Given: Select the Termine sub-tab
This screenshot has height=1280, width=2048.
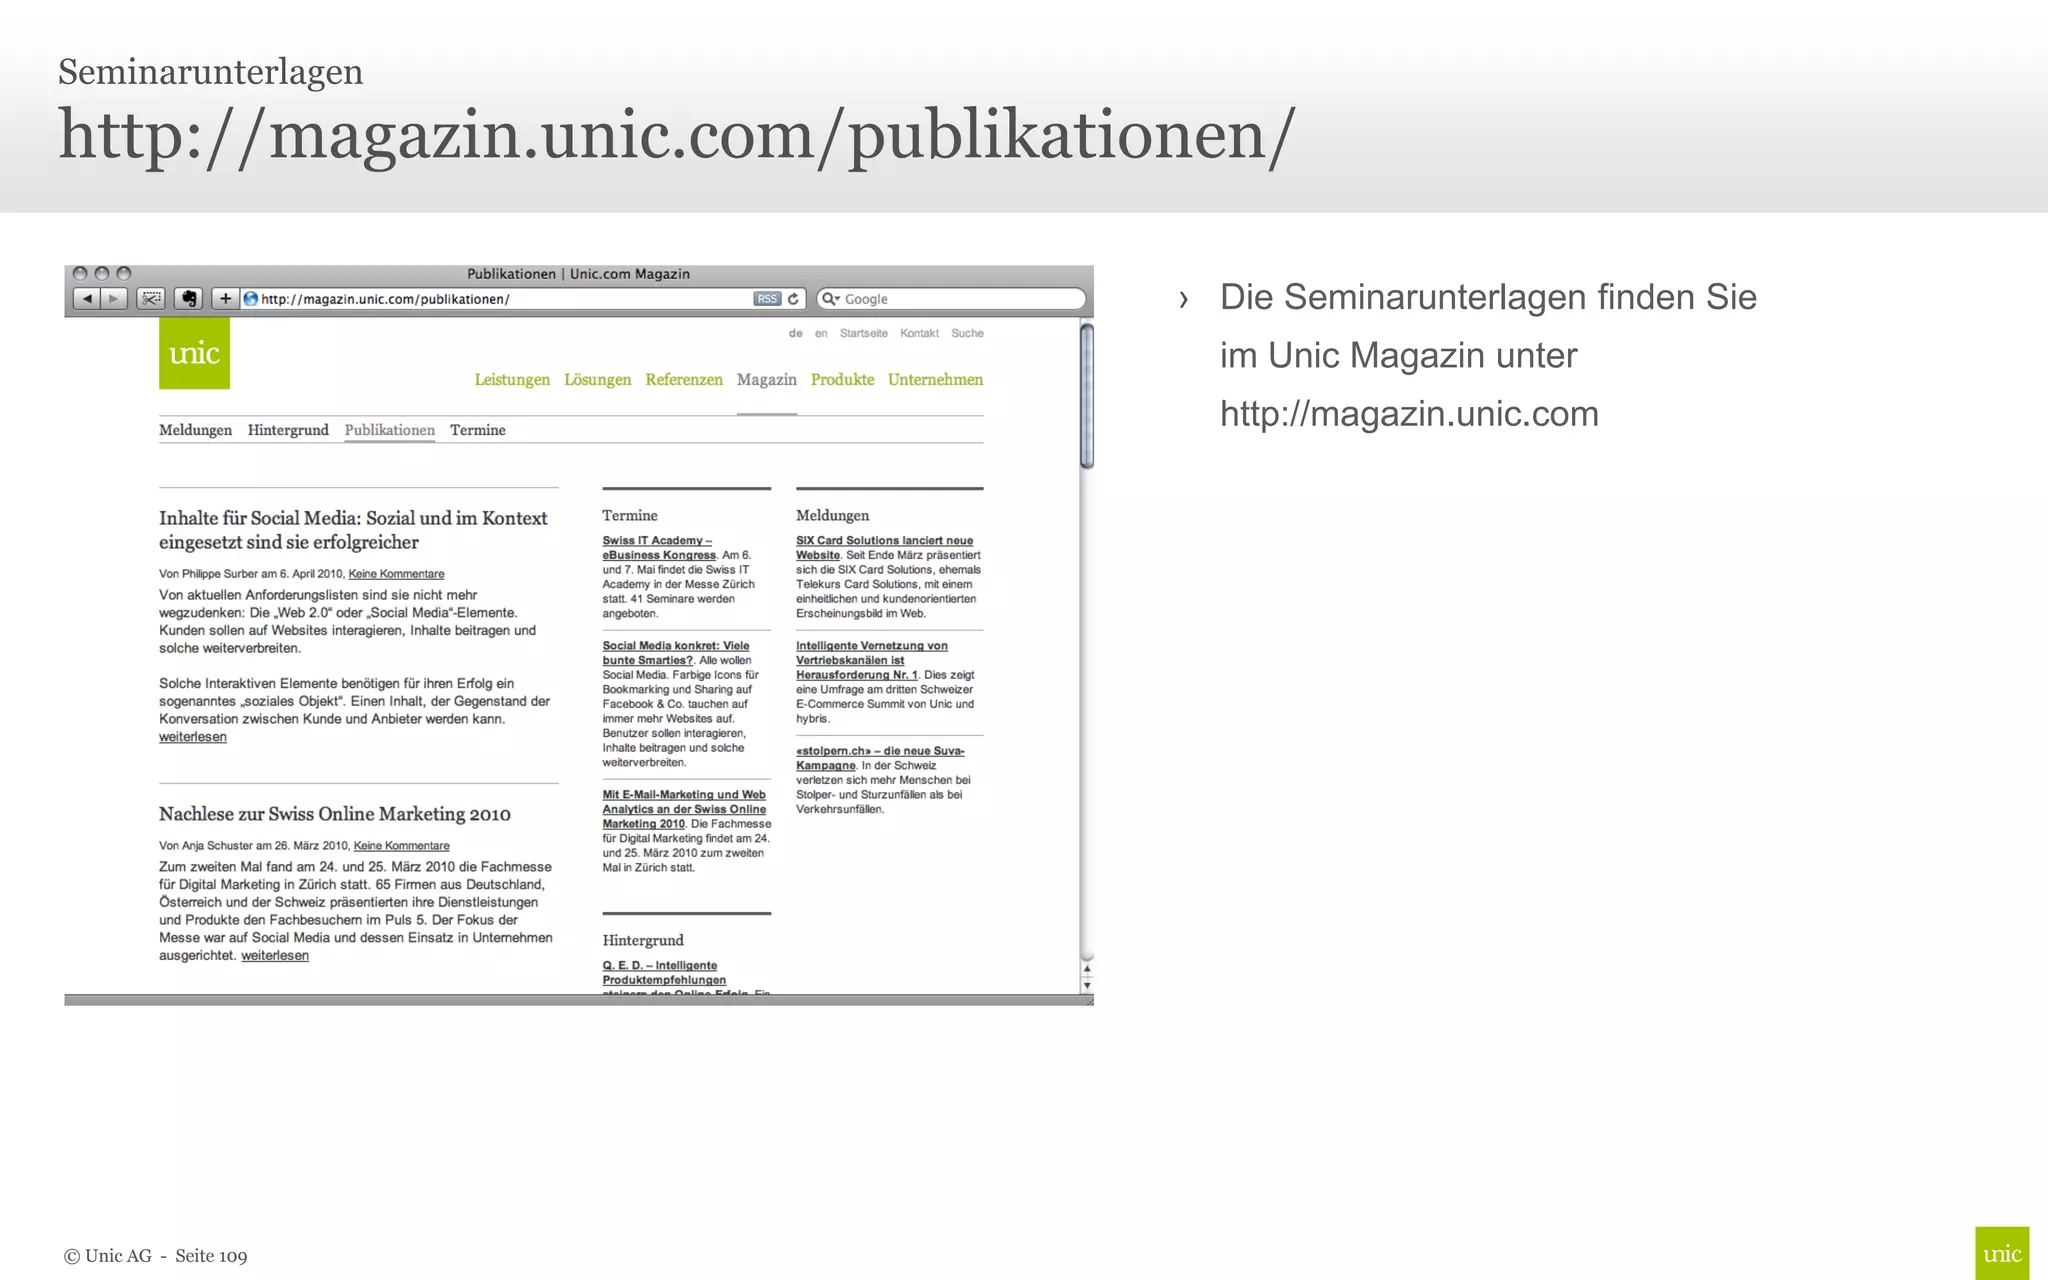Looking at the screenshot, I should [478, 430].
